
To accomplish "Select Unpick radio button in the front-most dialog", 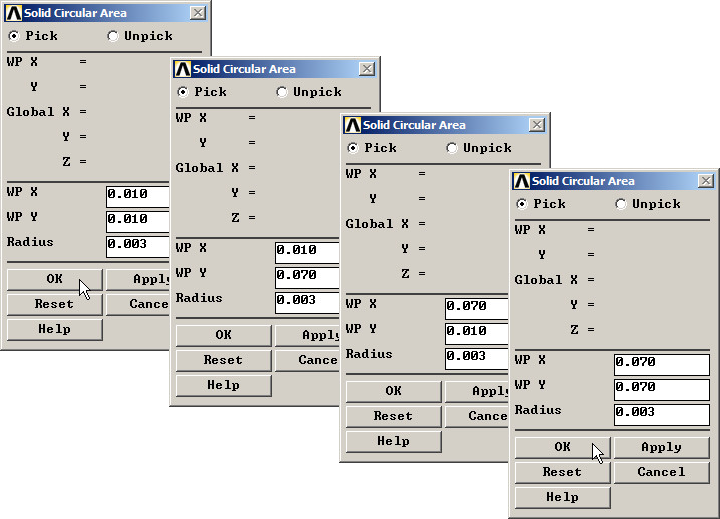I will coord(621,204).
